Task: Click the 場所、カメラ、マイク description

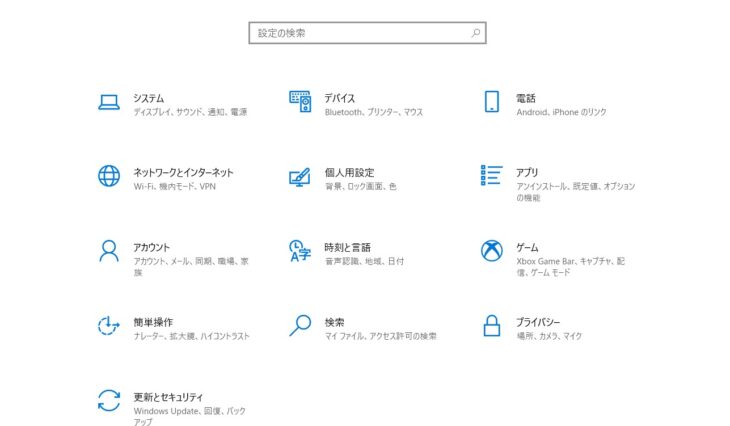Action: click(549, 336)
